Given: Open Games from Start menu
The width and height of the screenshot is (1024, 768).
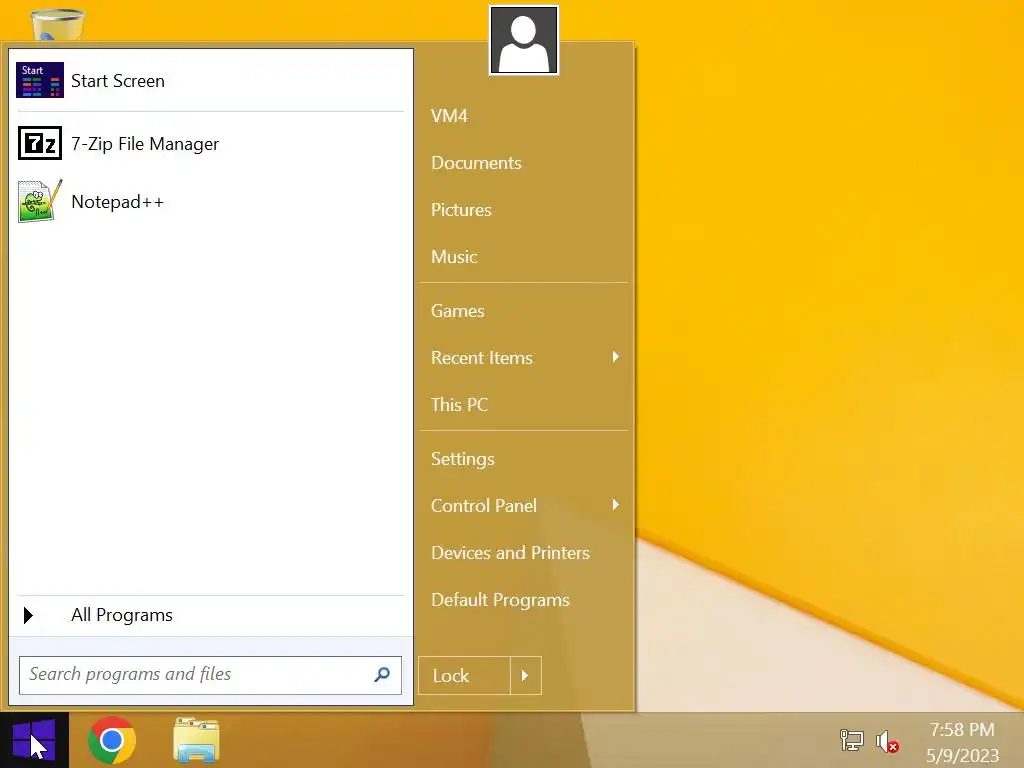Looking at the screenshot, I should (457, 311).
